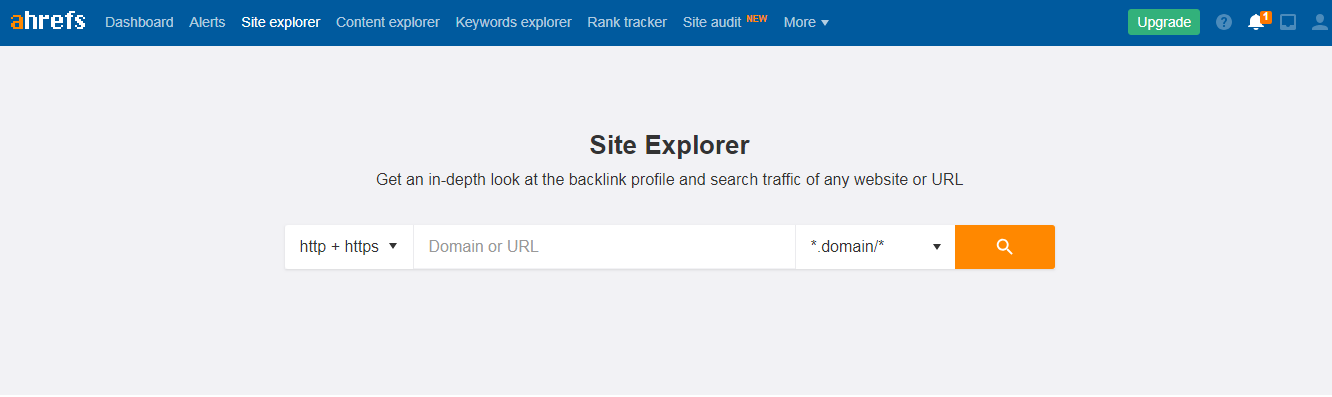Open the help question mark icon
1332x397 pixels.
click(x=1224, y=22)
